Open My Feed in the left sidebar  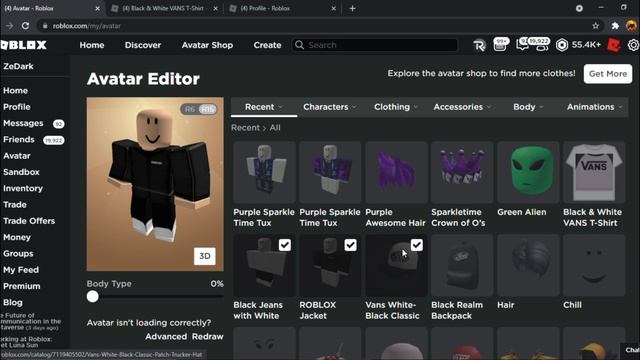pos(21,270)
